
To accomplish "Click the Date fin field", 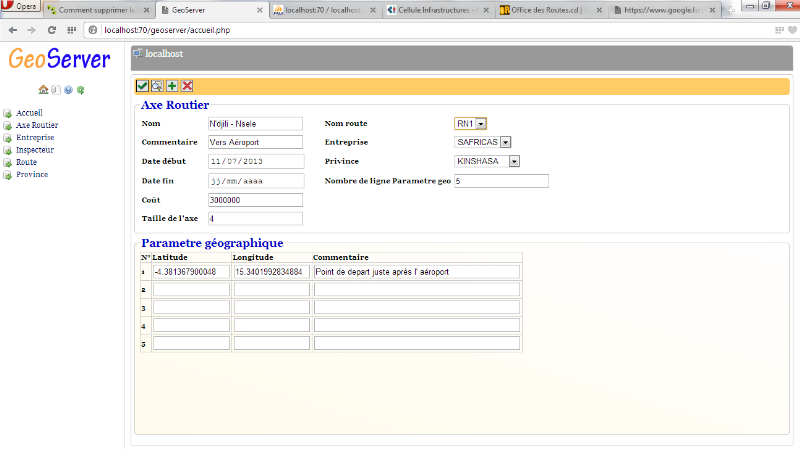I will click(256, 181).
